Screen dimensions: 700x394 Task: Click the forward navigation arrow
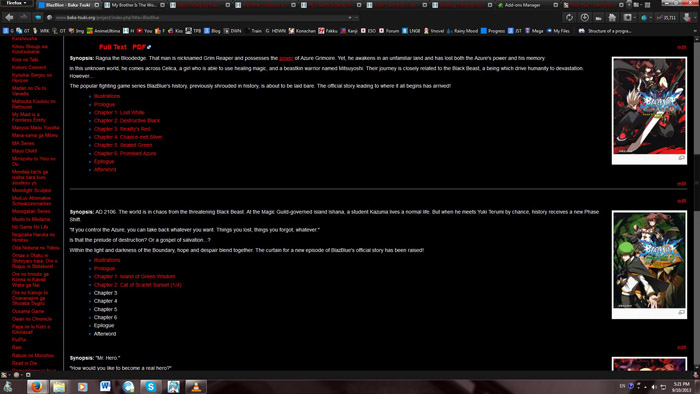tap(24, 17)
